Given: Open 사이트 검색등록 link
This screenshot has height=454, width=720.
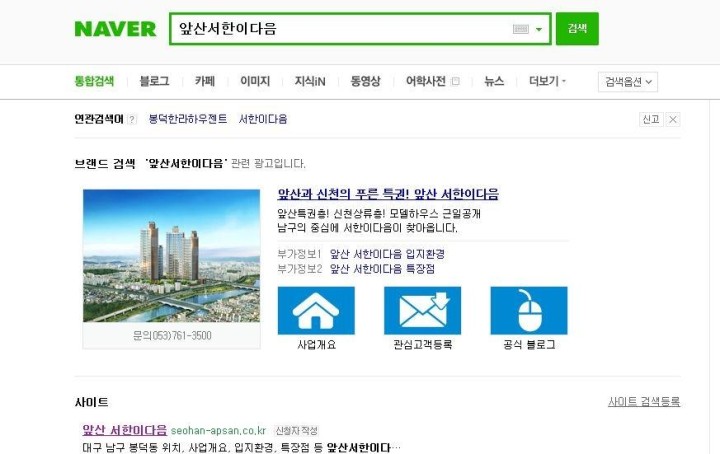Looking at the screenshot, I should [644, 402].
